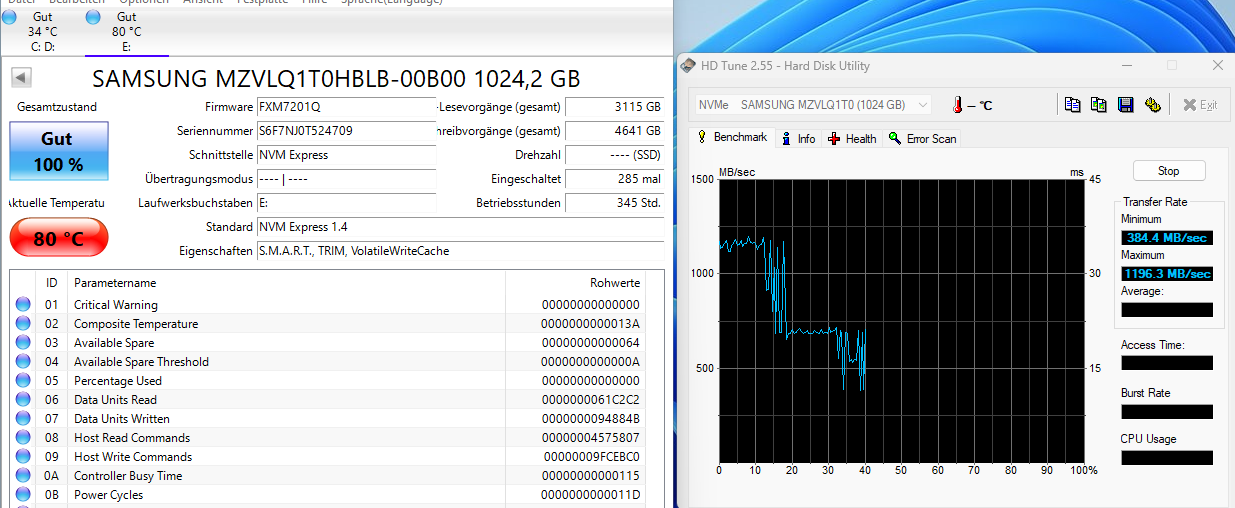The height and width of the screenshot is (508, 1235).
Task: Click the red 80 °C temperature indicator
Action: 58,239
